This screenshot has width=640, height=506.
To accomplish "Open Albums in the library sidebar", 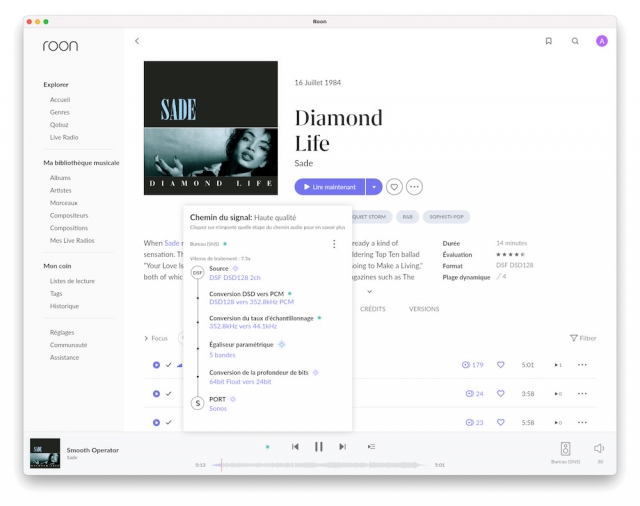I will 60,178.
